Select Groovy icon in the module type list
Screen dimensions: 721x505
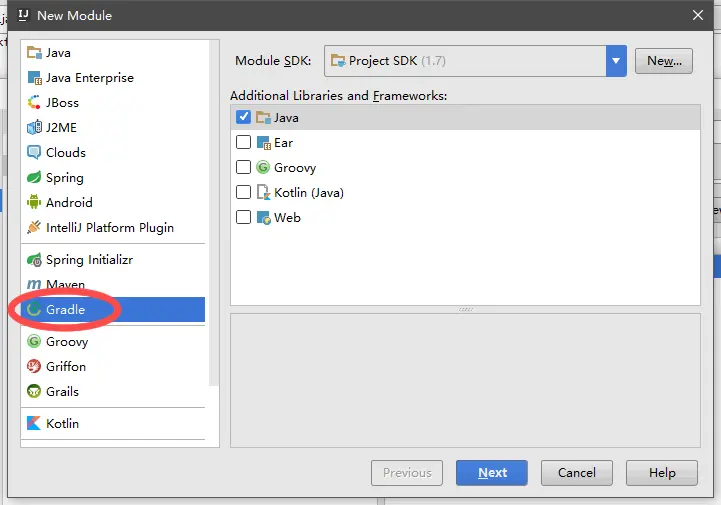(x=34, y=341)
